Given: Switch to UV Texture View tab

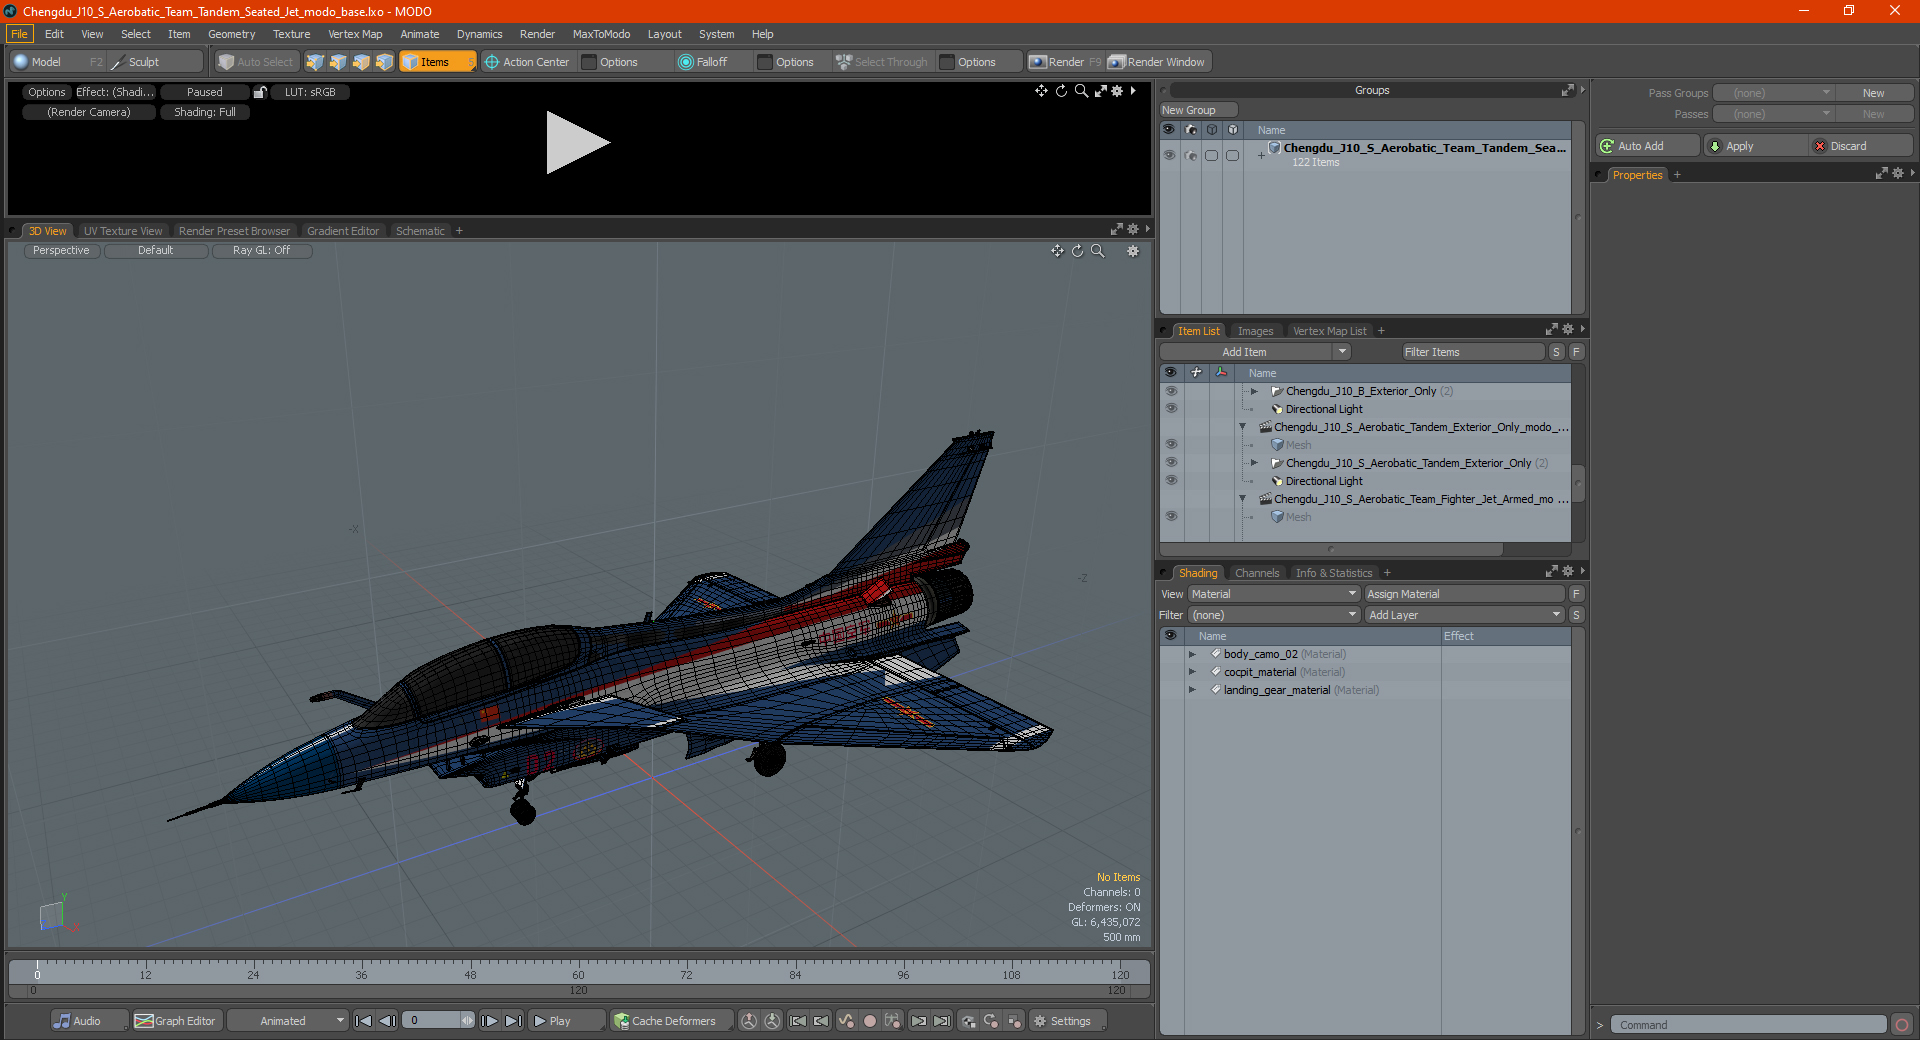Looking at the screenshot, I should 123,231.
